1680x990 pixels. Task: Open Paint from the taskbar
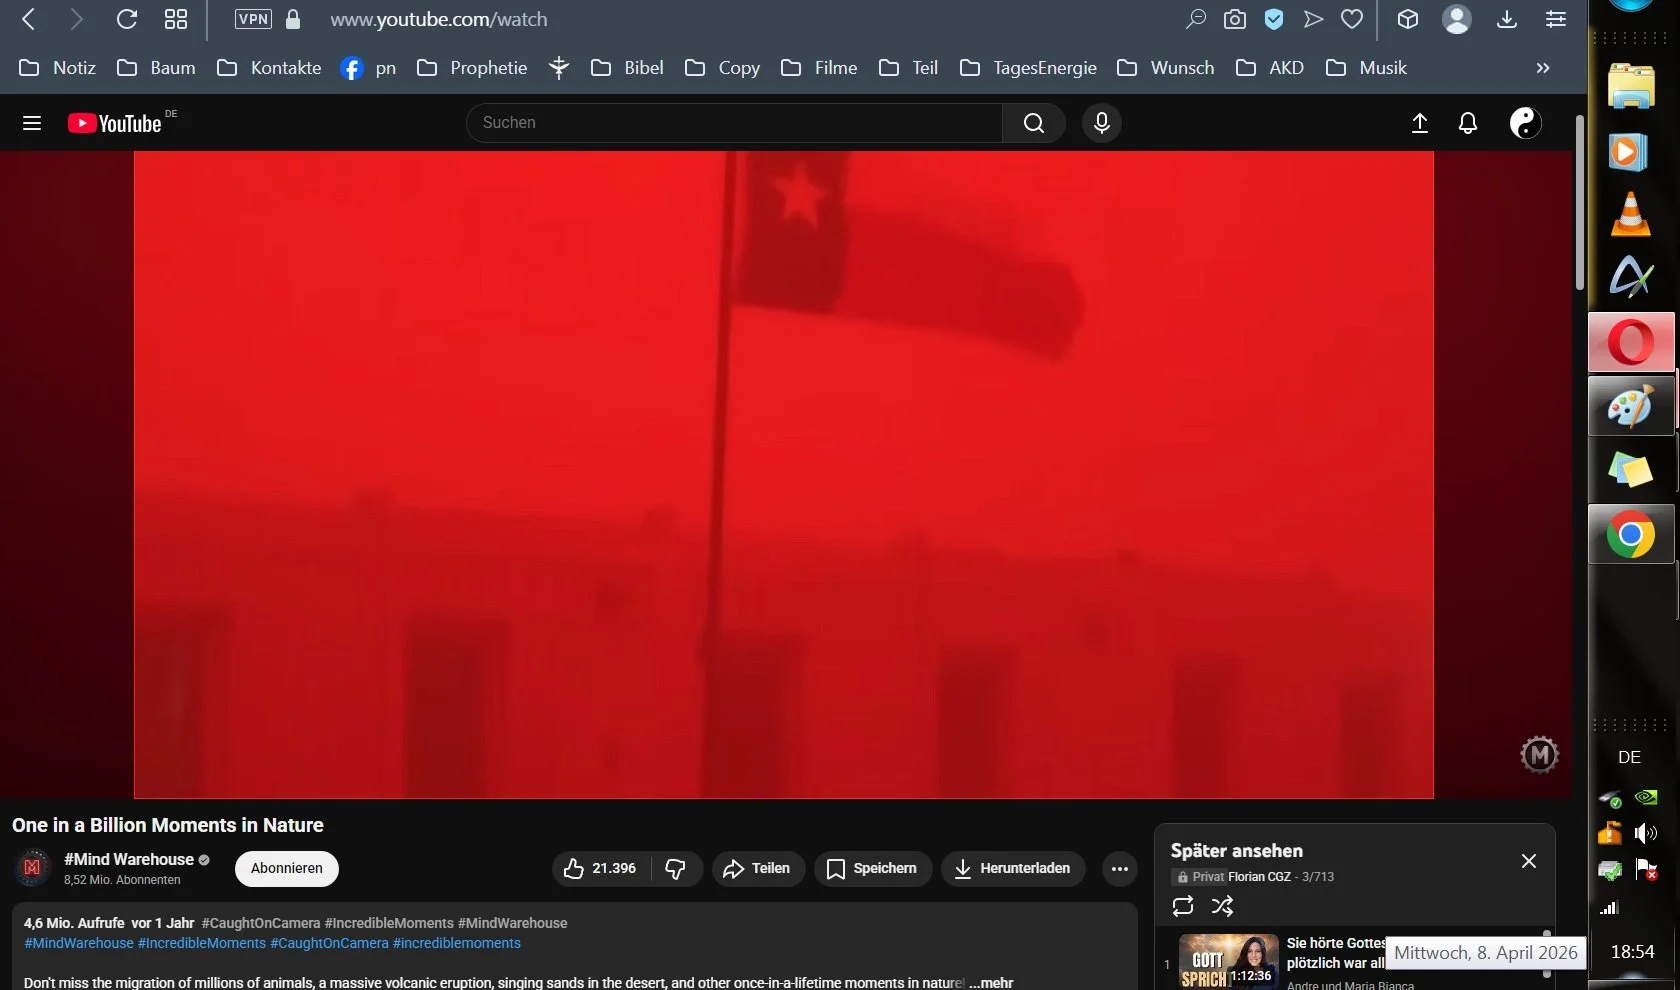[x=1631, y=406]
